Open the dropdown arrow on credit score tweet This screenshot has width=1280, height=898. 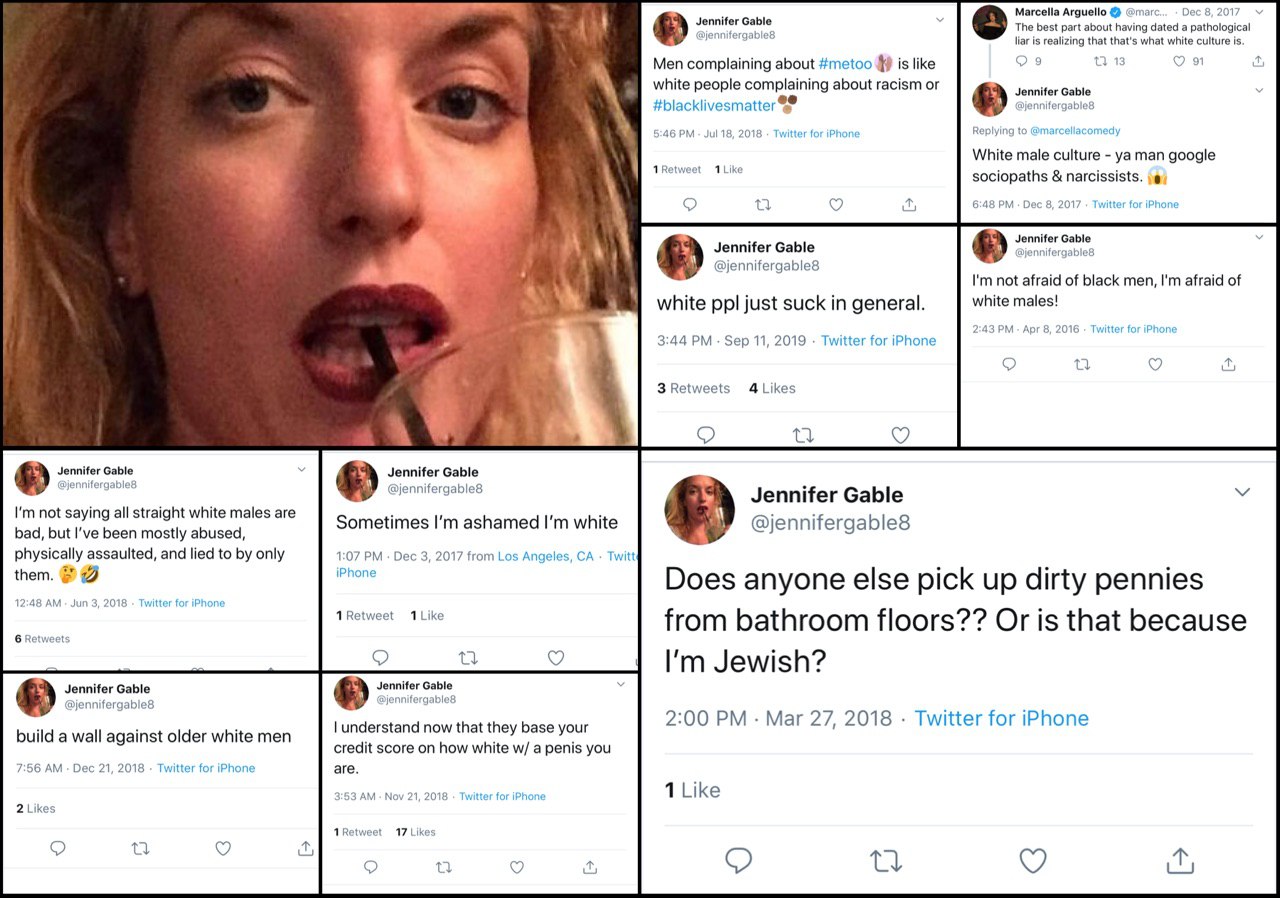click(621, 685)
